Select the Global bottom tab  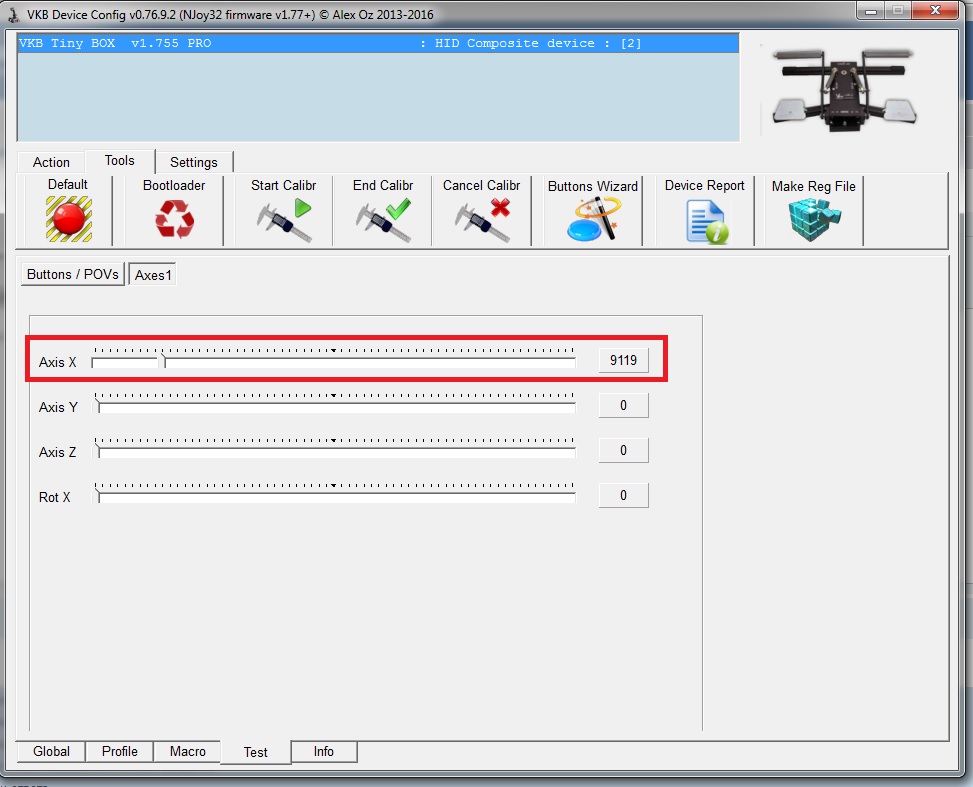pos(51,751)
